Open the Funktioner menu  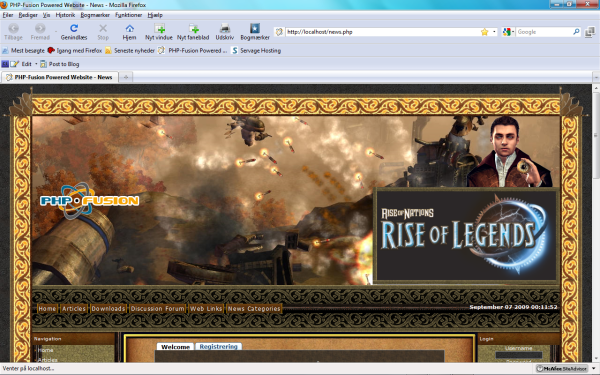pos(129,15)
